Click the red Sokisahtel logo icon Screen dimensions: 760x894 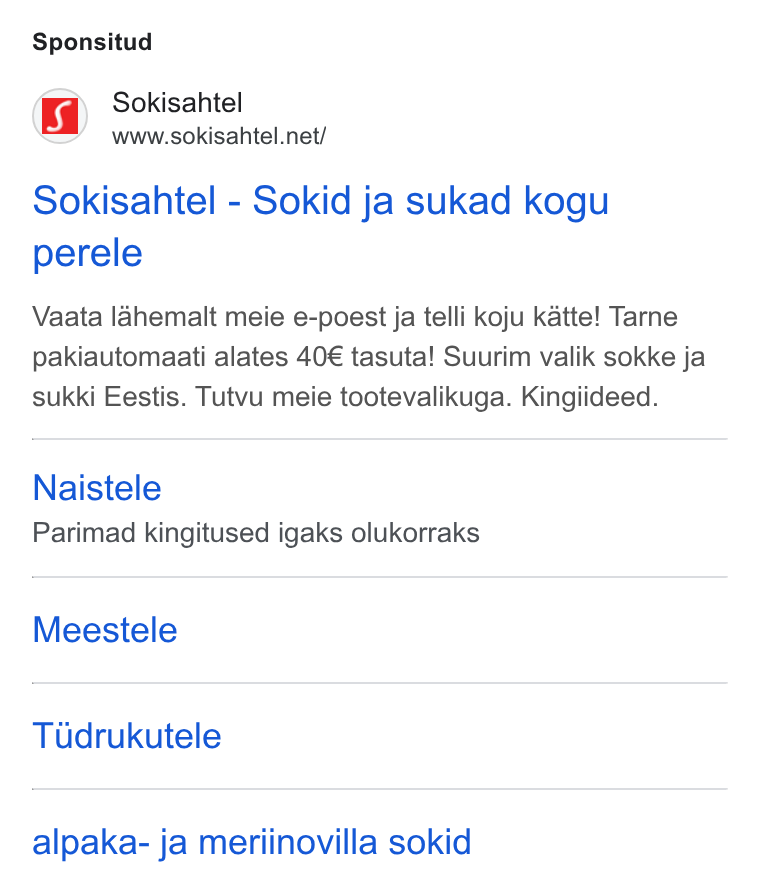point(60,116)
